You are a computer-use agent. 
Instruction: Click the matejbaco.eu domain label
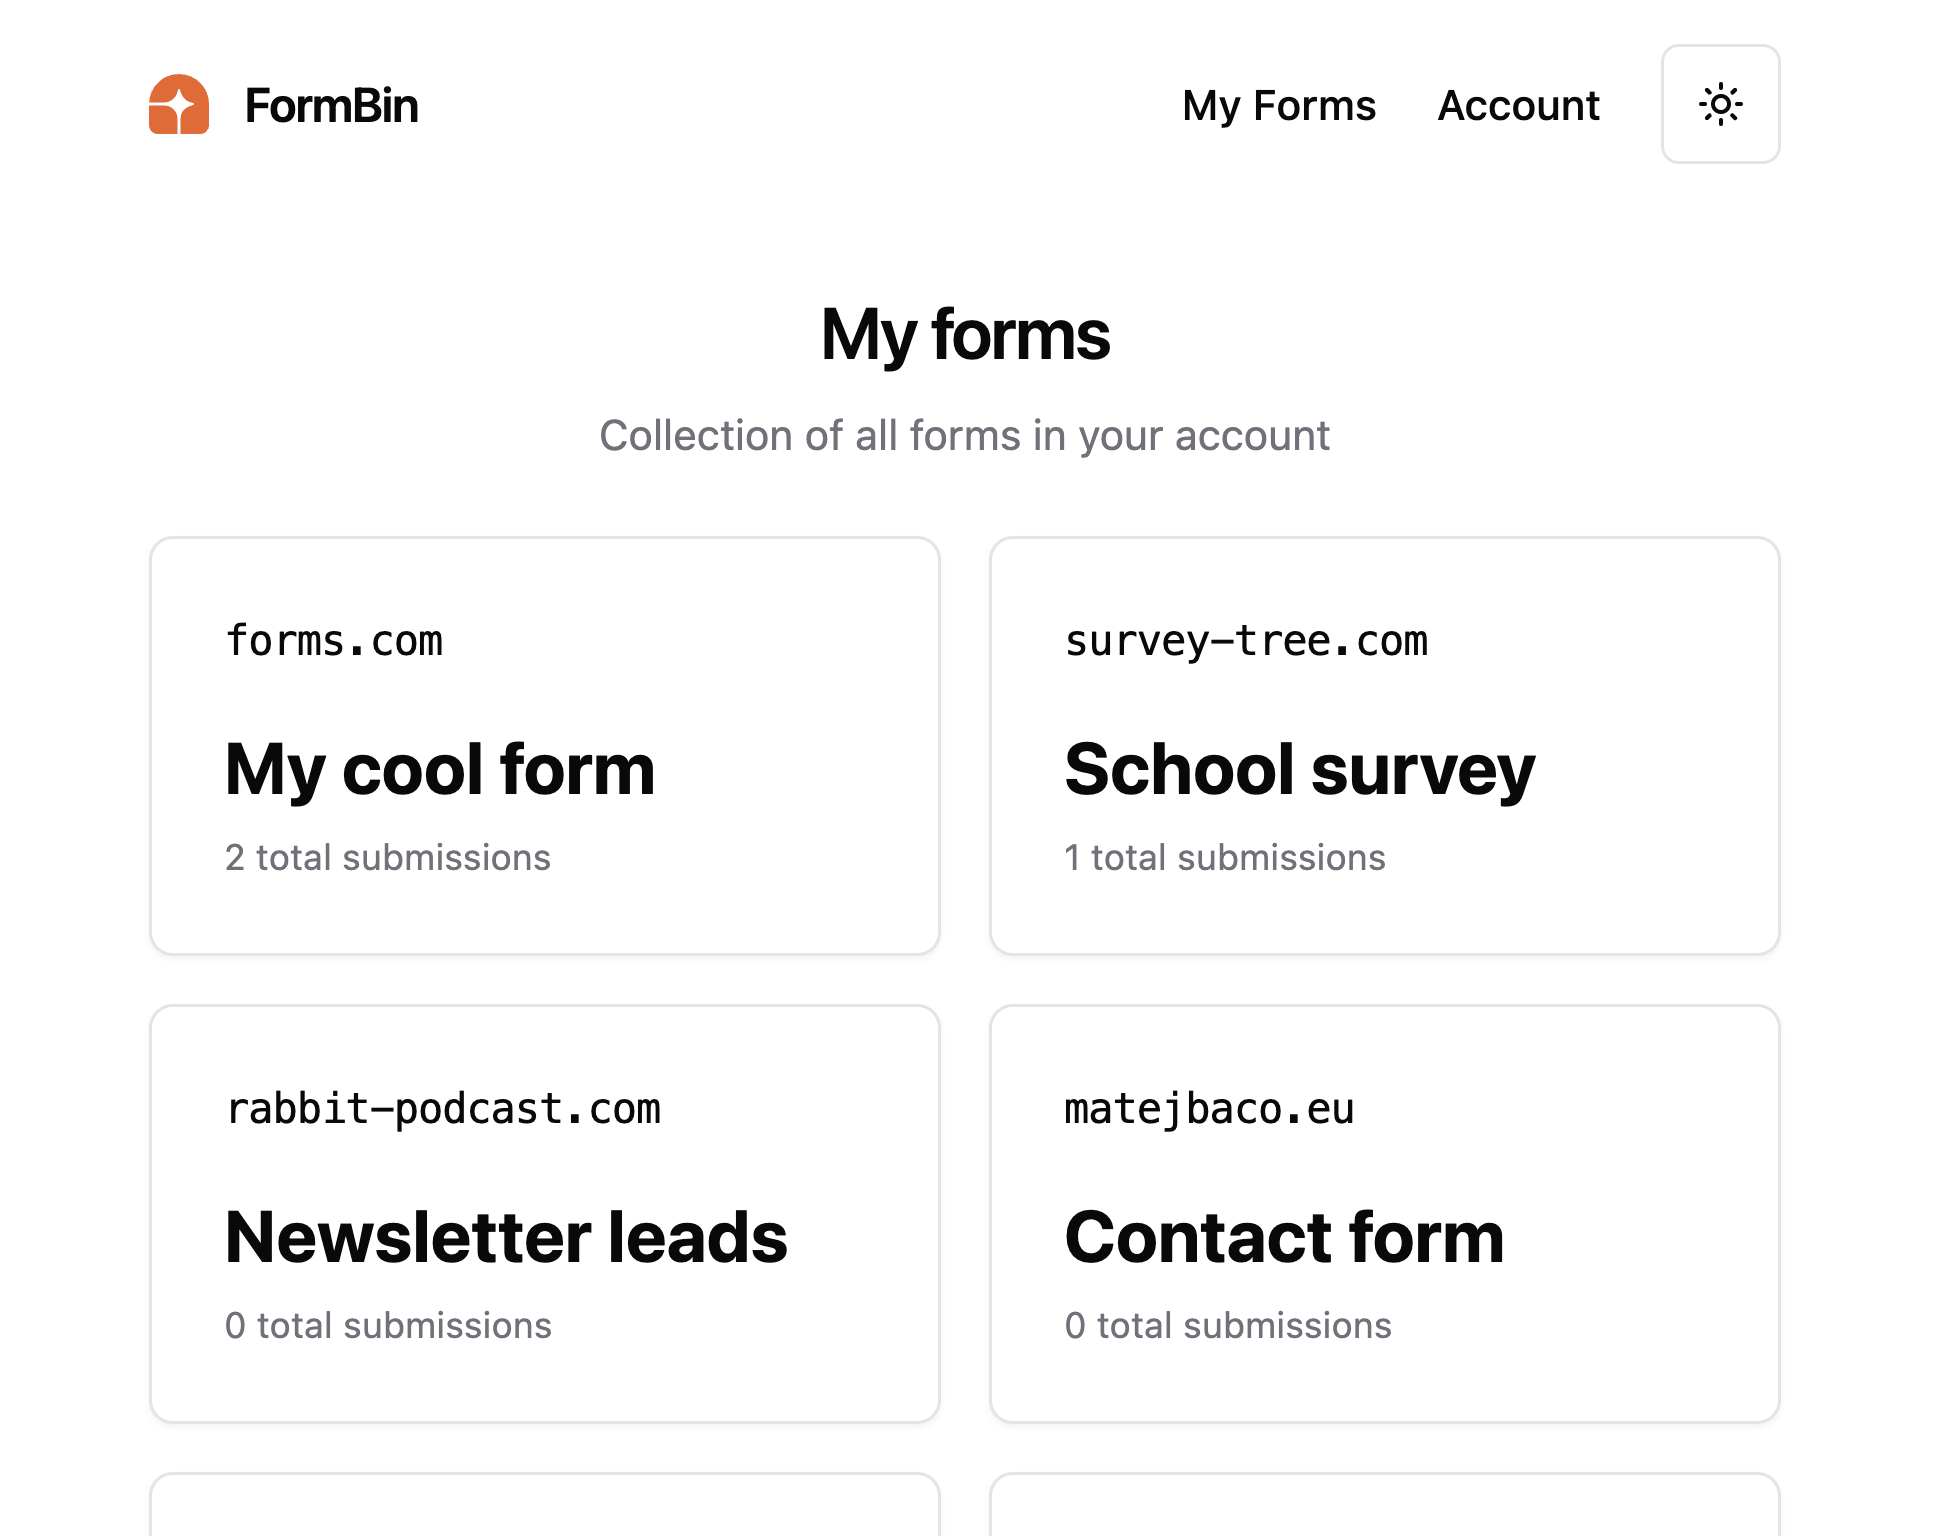point(1209,1109)
